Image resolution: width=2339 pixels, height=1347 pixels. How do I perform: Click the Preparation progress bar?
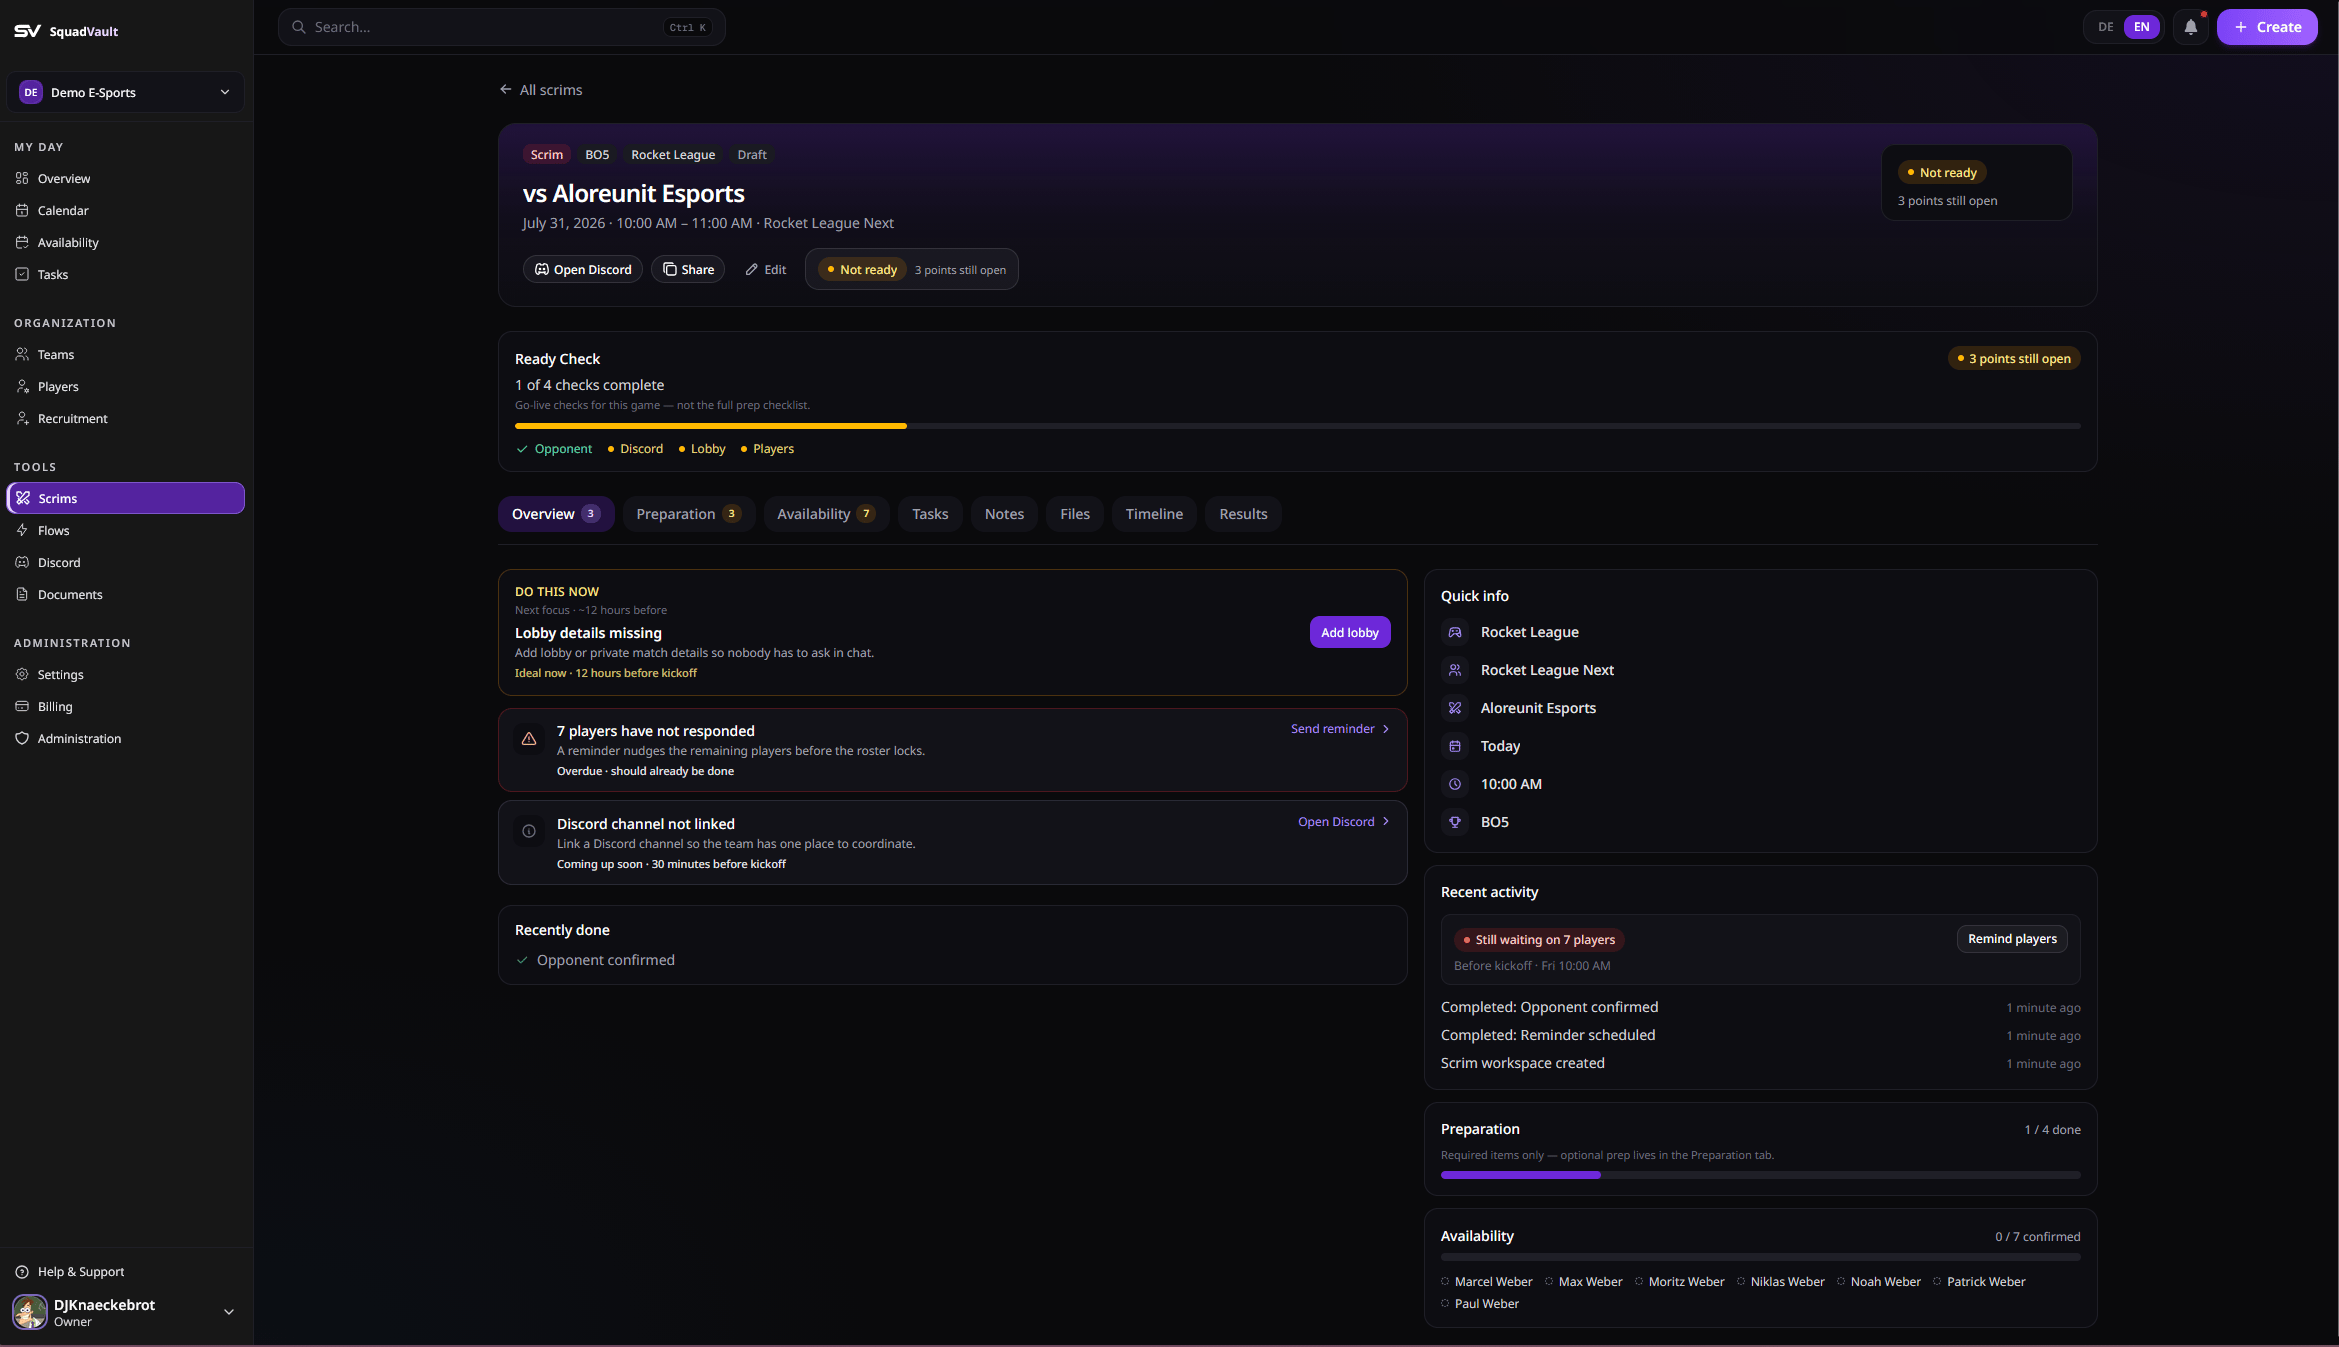coord(1760,1175)
